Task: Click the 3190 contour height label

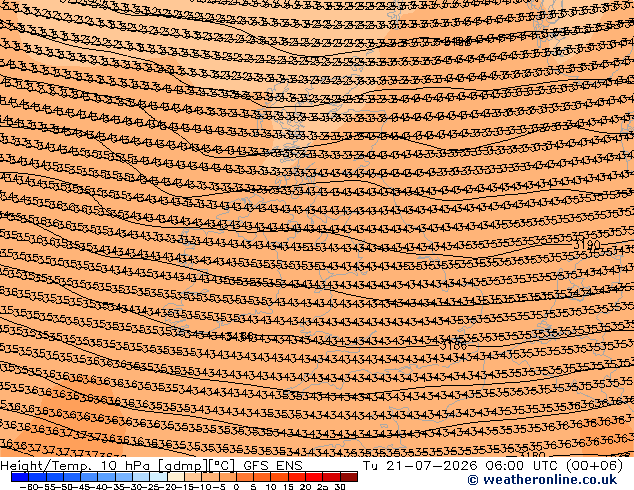Action: [587, 245]
